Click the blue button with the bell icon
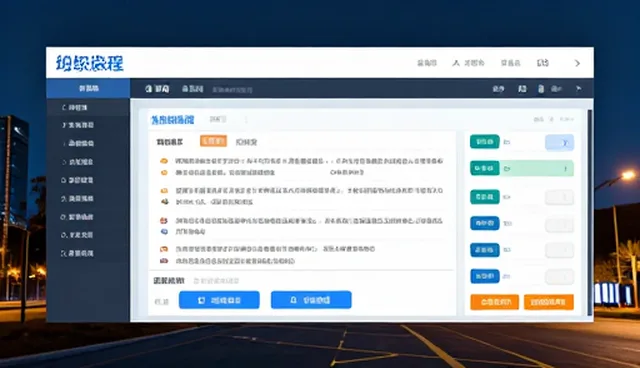 pyautogui.click(x=311, y=300)
